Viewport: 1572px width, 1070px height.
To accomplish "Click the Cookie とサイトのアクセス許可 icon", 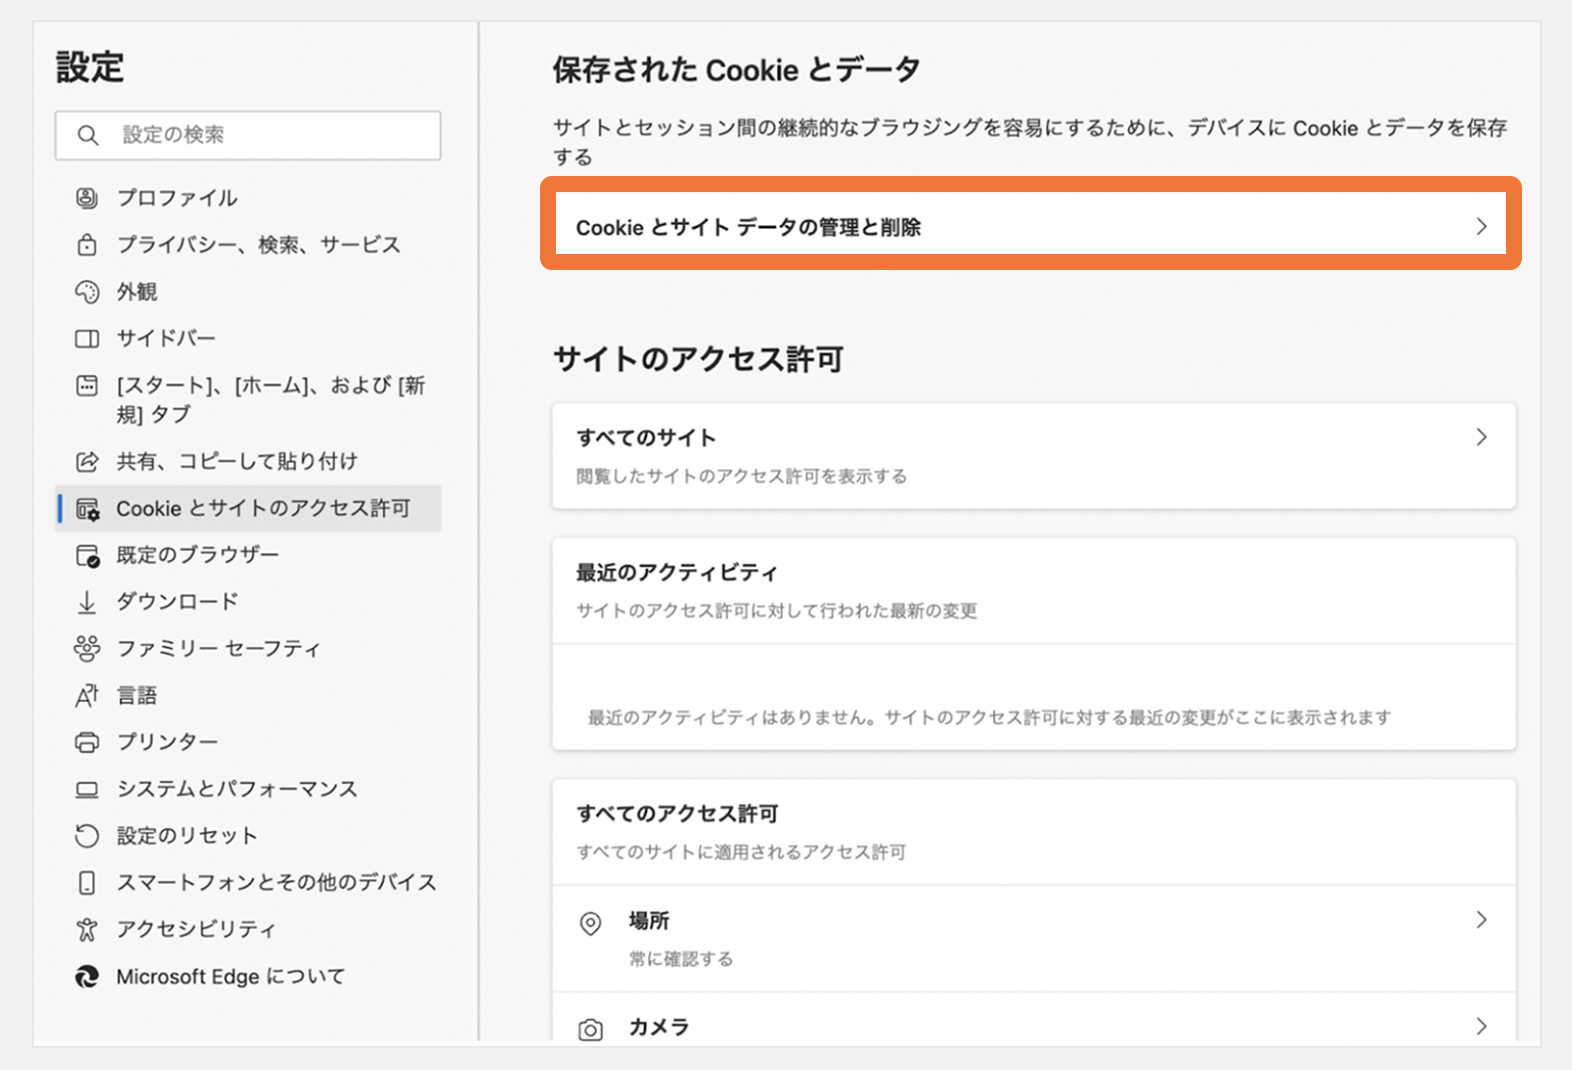I will [x=87, y=509].
